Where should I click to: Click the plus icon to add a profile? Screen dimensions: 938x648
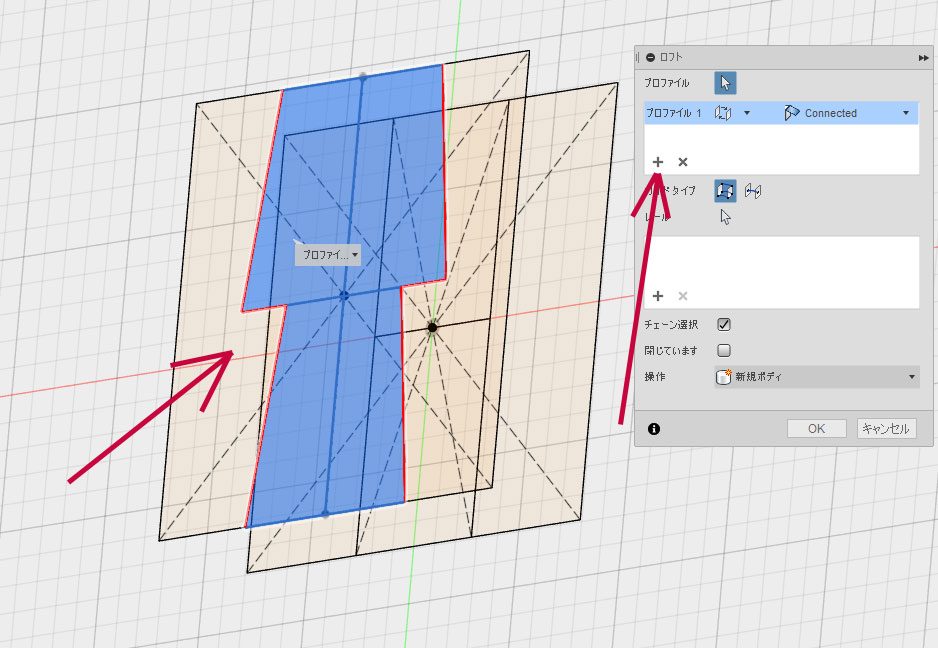658,162
